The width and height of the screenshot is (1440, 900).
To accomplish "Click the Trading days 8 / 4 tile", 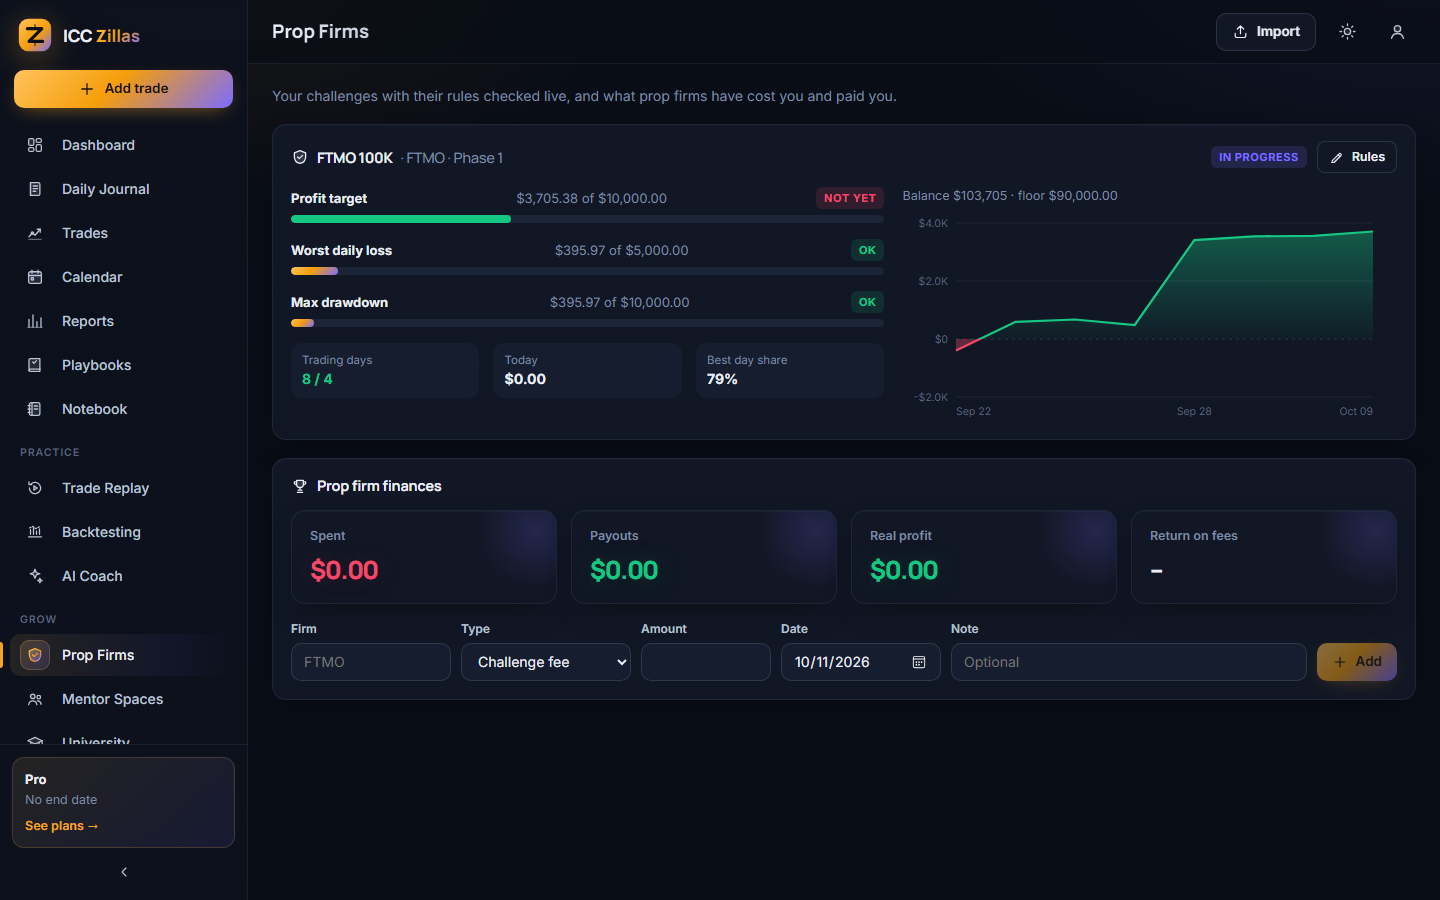I will point(385,370).
